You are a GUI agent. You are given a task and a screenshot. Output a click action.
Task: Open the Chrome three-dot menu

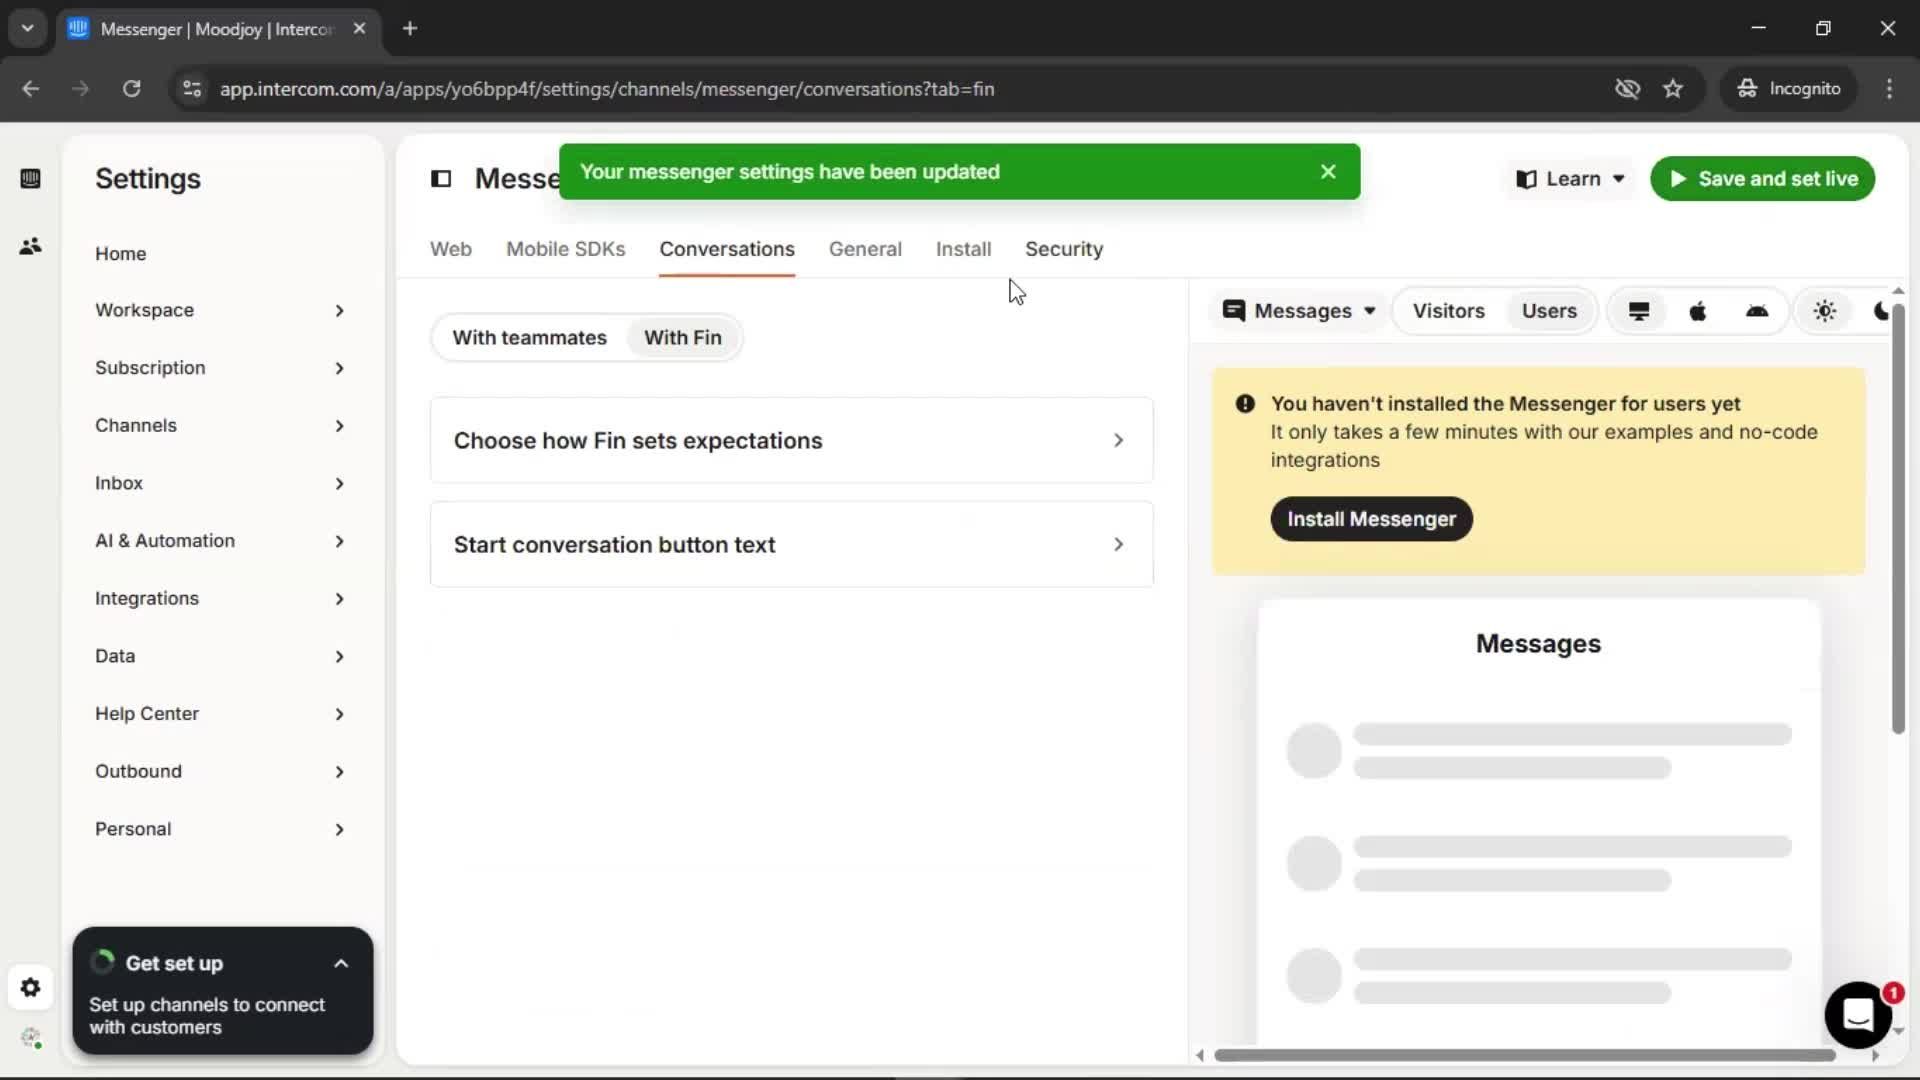pos(1889,89)
